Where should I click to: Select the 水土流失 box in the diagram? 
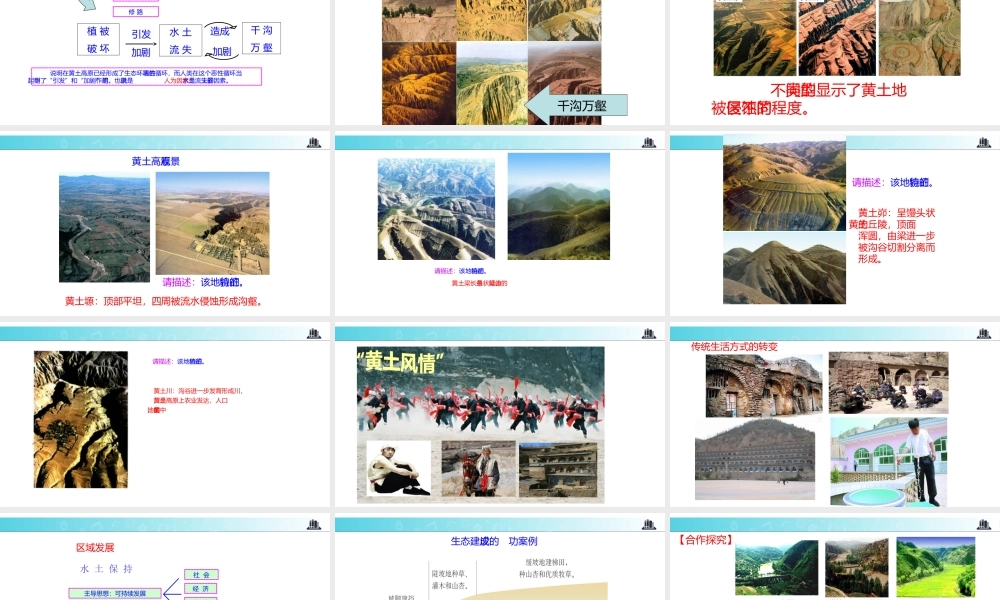tap(180, 40)
